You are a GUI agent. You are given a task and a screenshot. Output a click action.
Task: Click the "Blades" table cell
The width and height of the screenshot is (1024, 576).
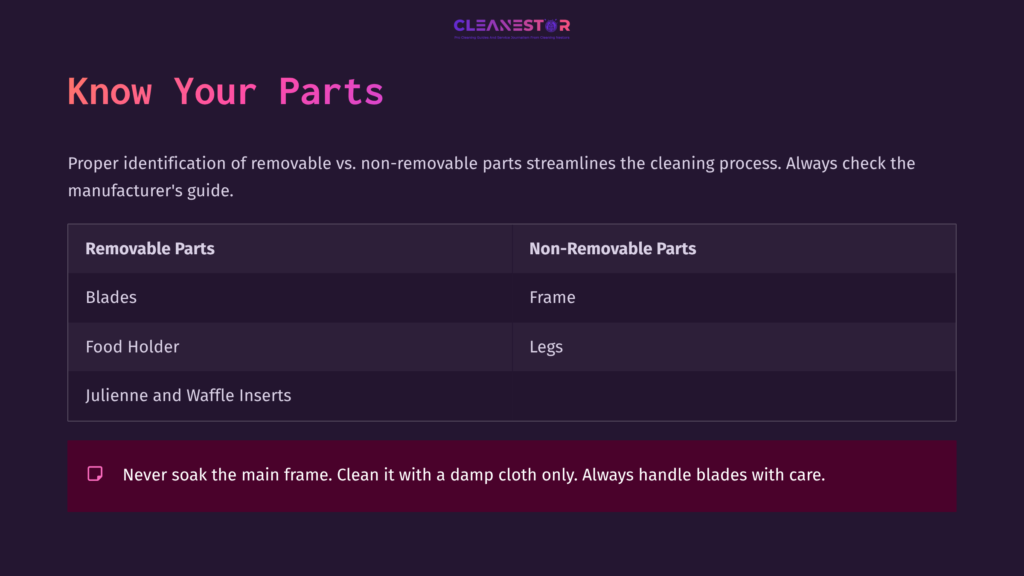click(111, 297)
